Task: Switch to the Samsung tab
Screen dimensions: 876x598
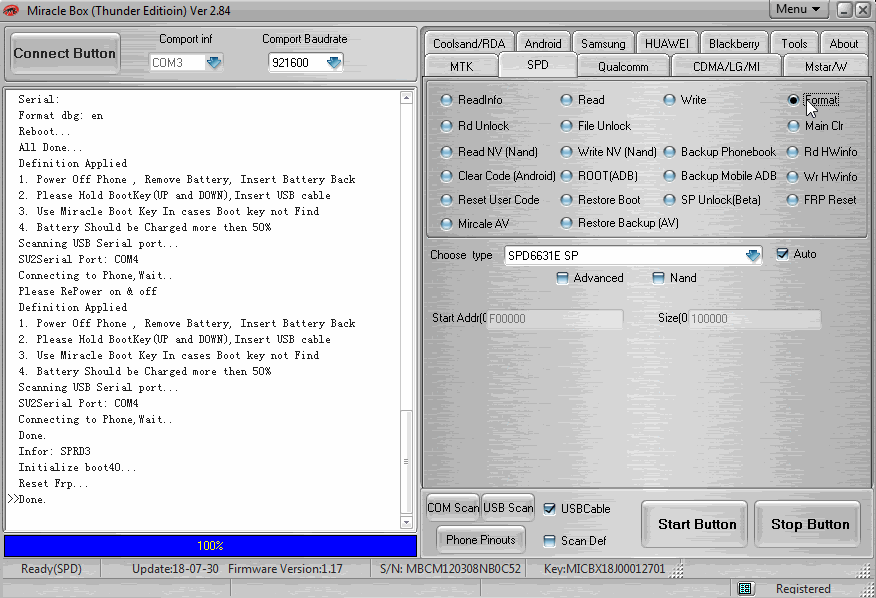Action: tap(603, 43)
